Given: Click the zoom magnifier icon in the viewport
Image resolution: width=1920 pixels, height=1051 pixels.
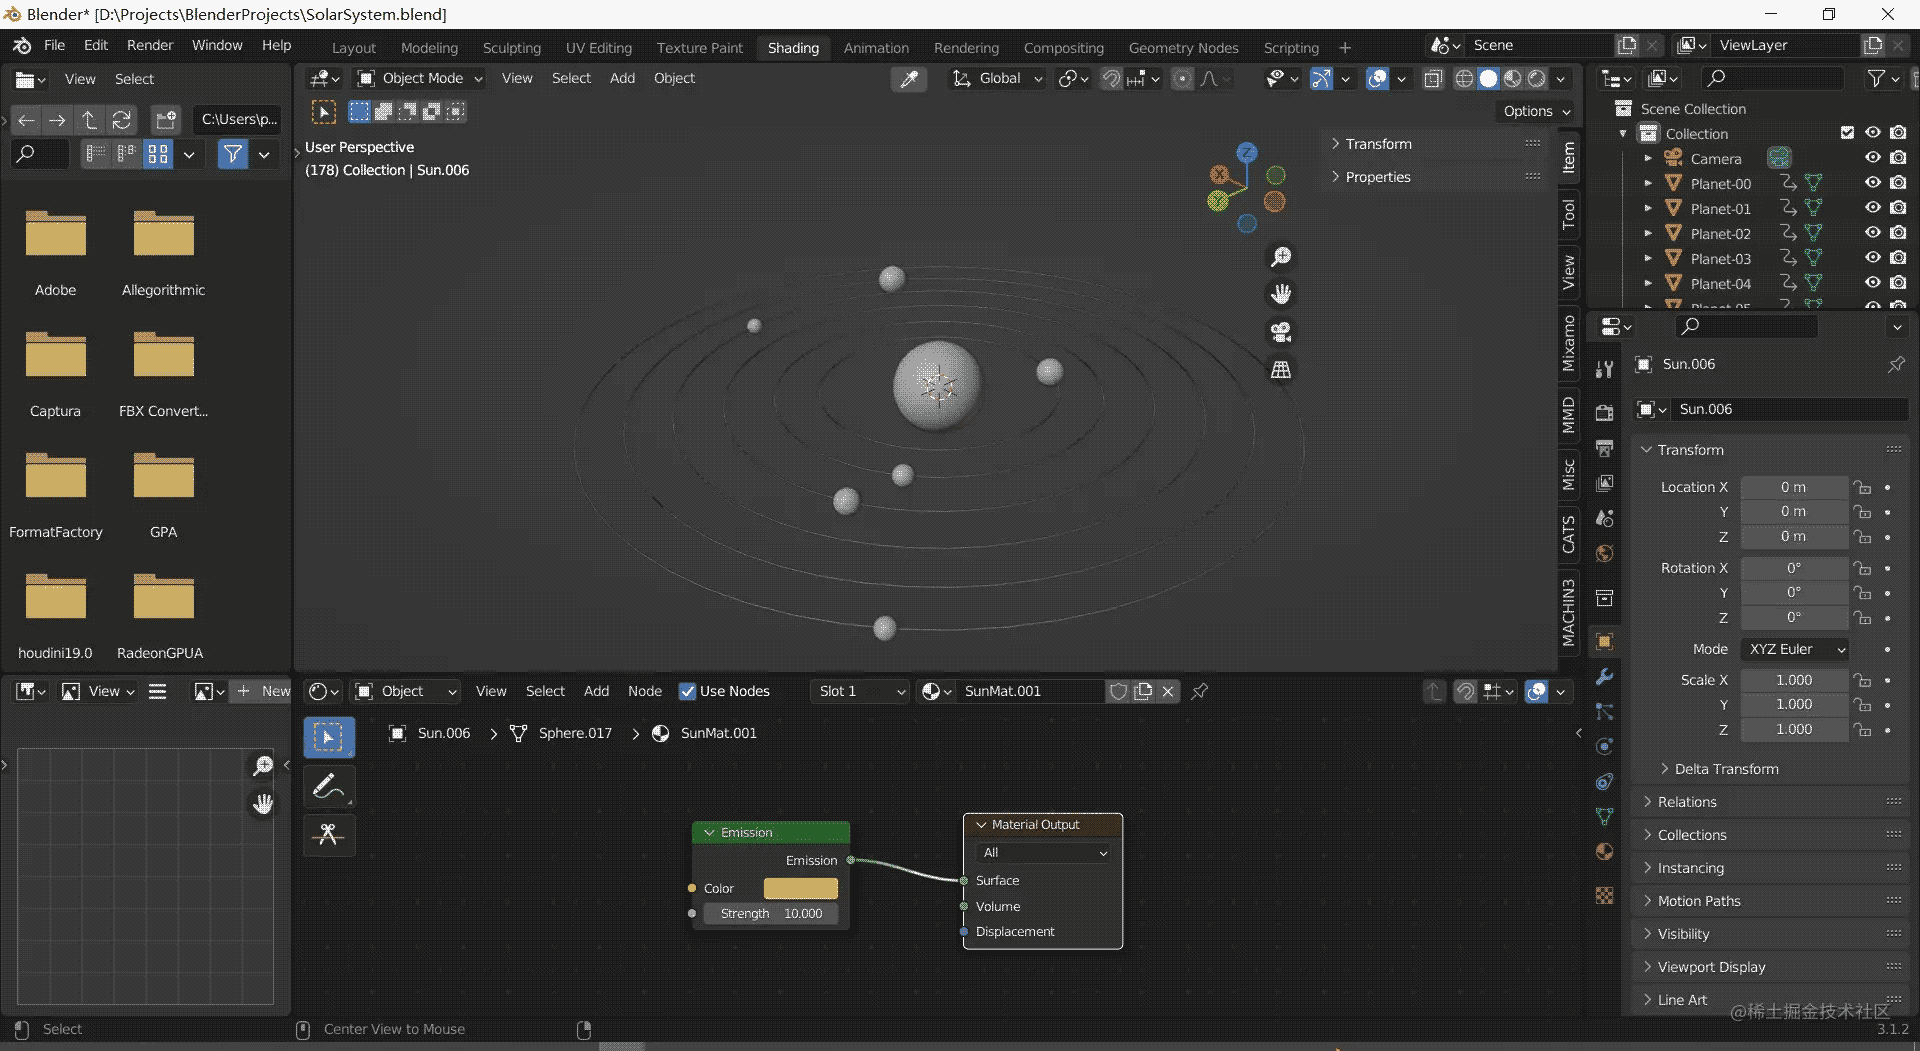Looking at the screenshot, I should pos(1281,257).
